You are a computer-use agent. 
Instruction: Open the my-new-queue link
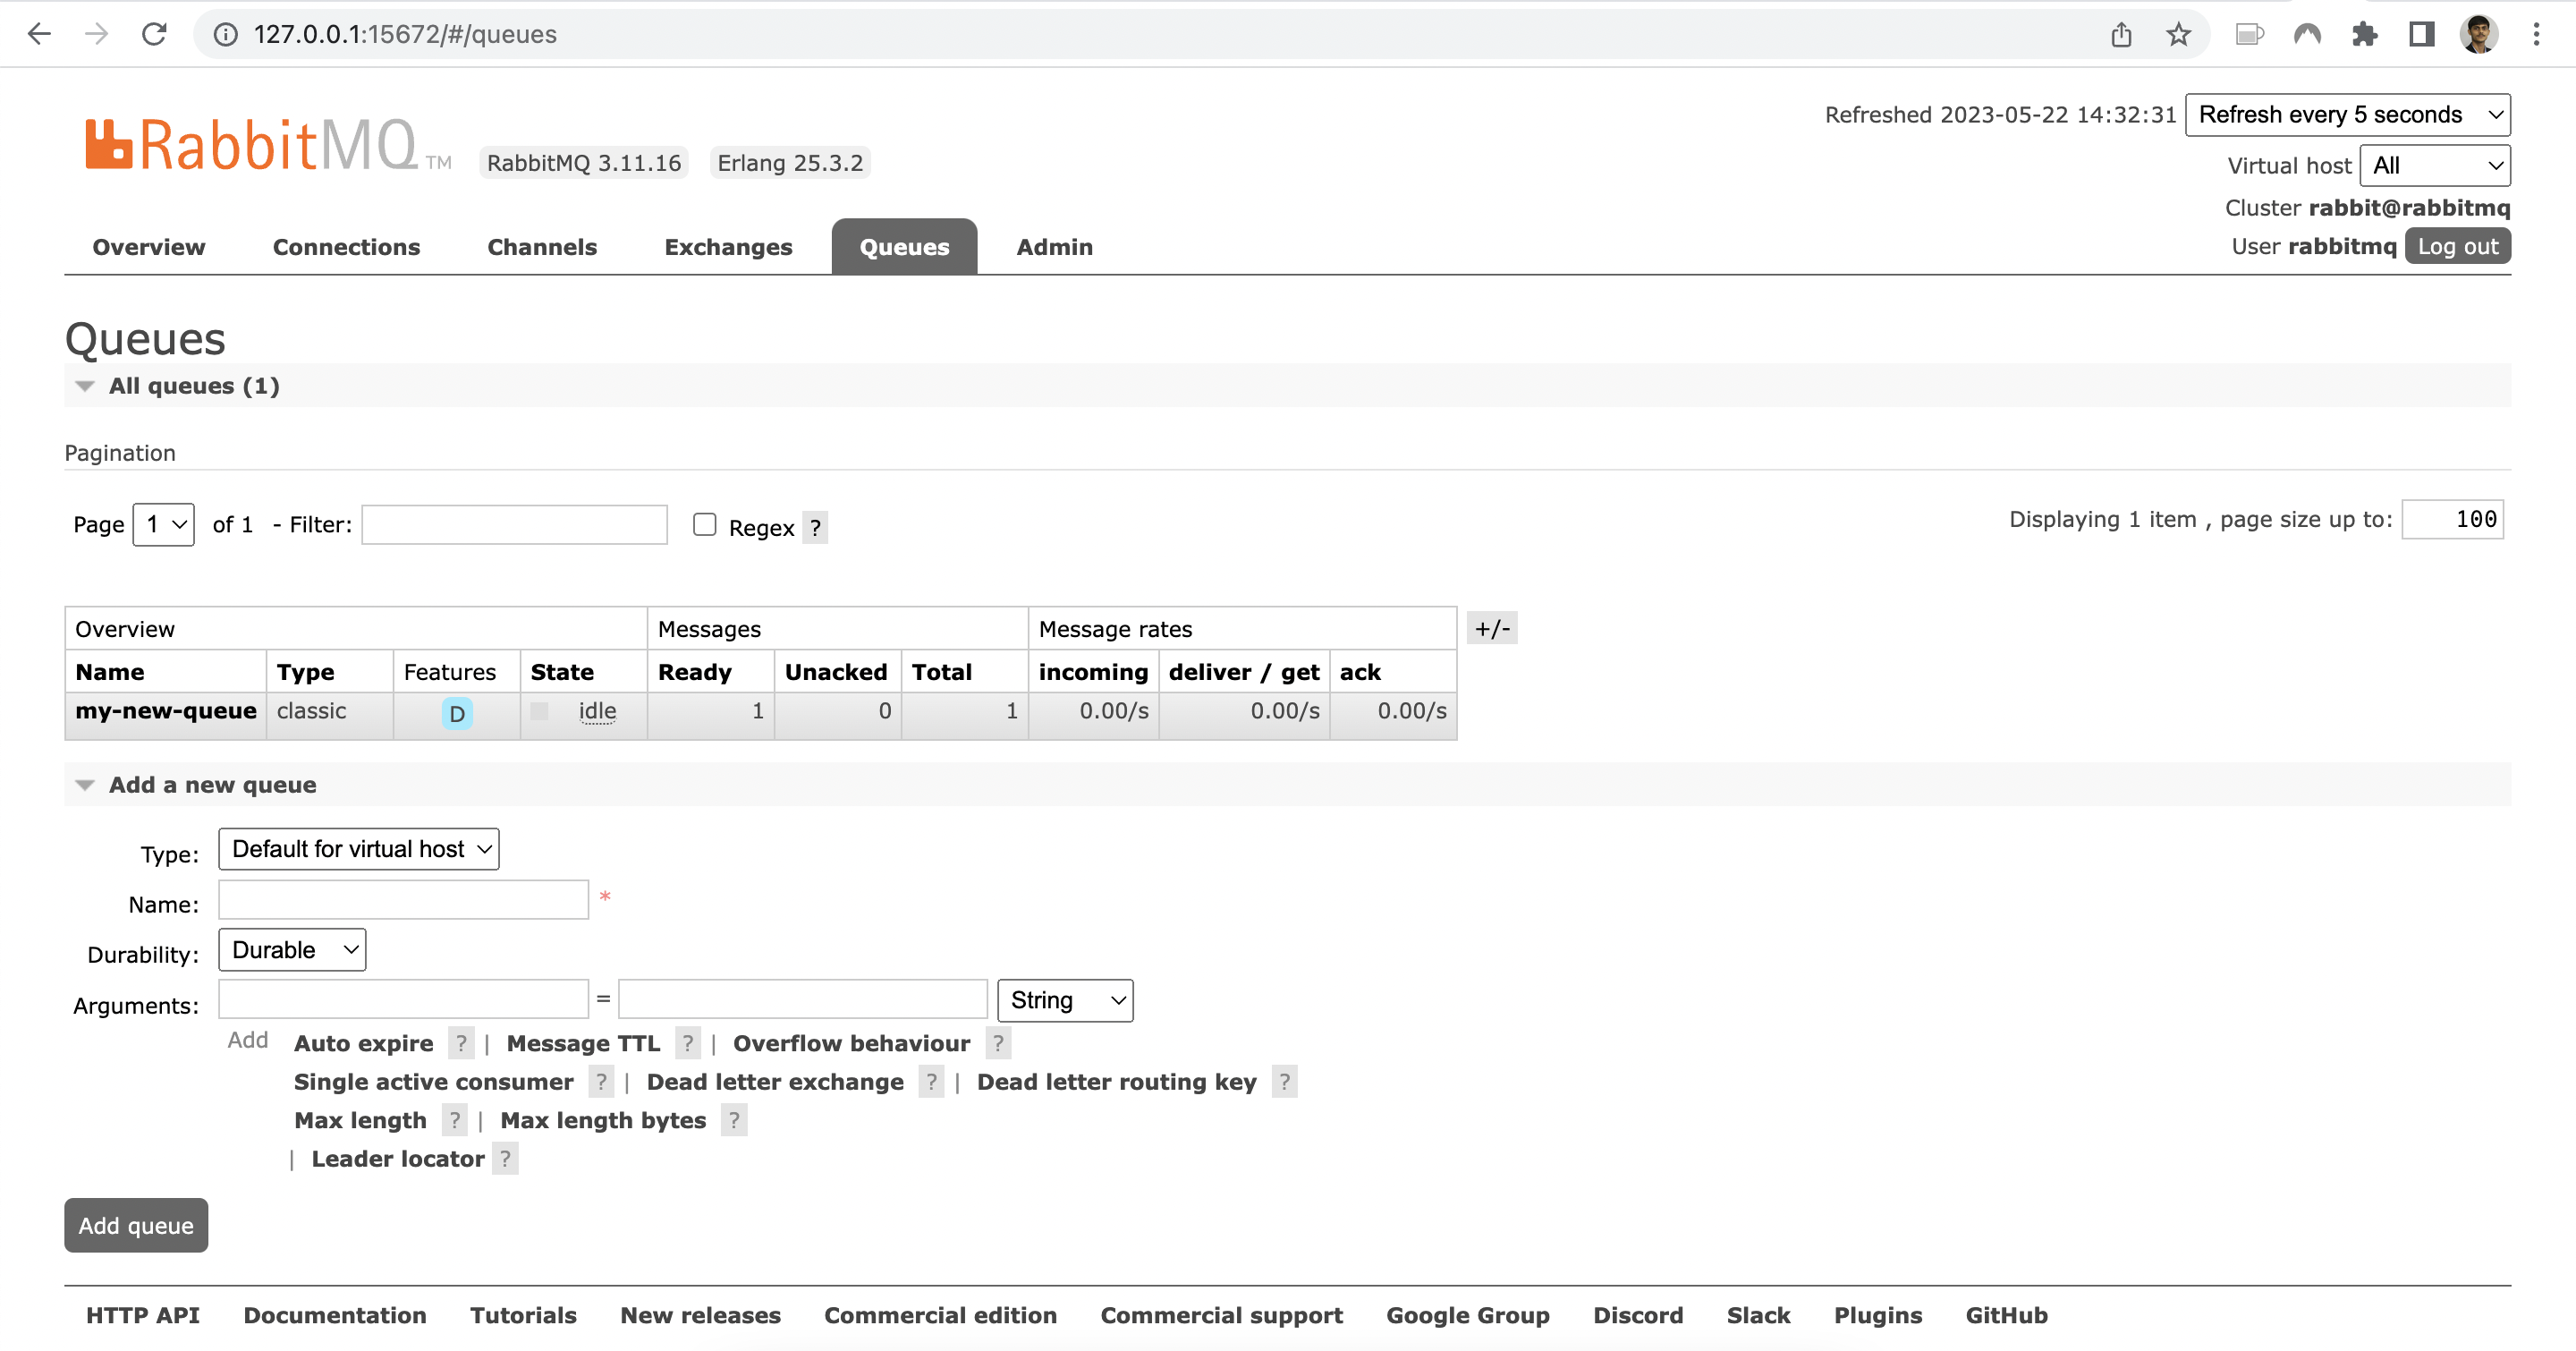[166, 711]
